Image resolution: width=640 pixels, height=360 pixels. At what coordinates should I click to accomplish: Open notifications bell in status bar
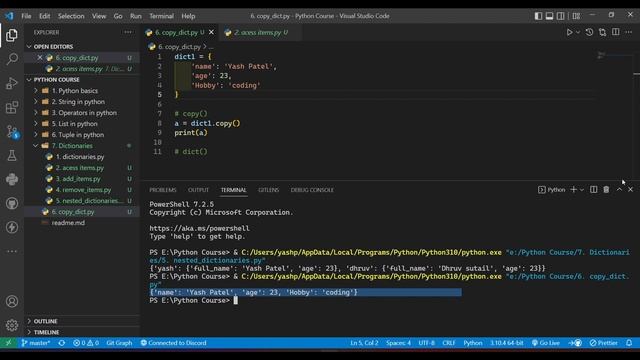click(629, 343)
